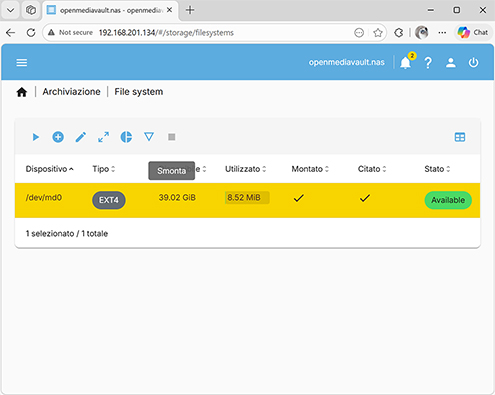The image size is (495, 395).
Task: Sort by Tipo column
Action: coord(104,169)
